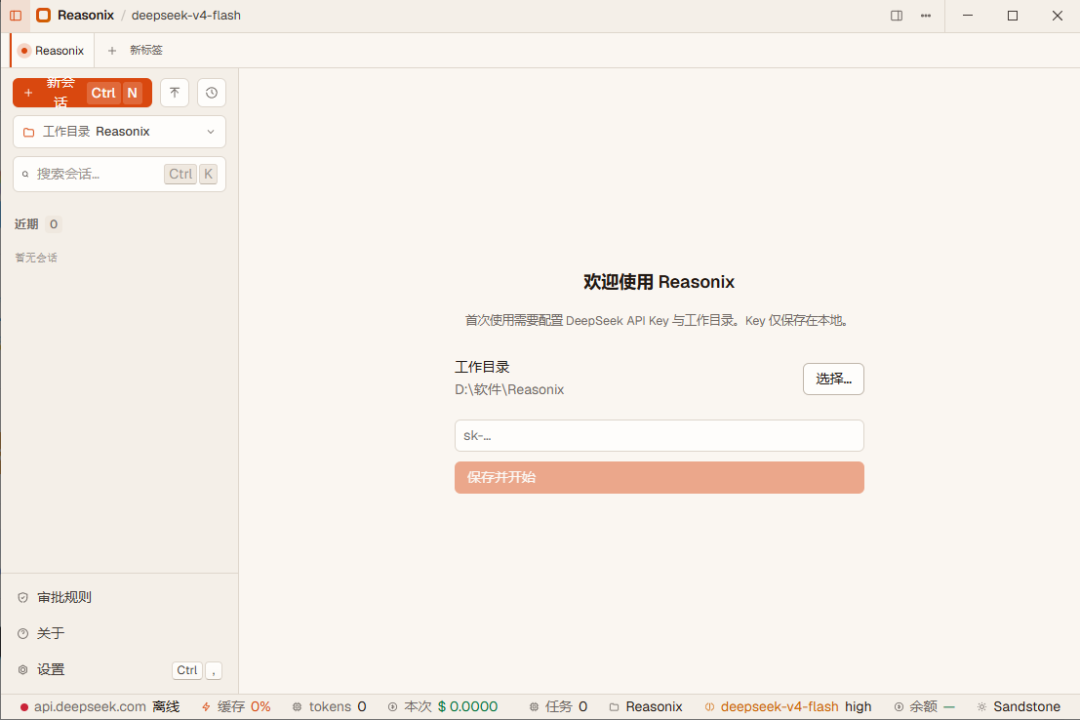The height and width of the screenshot is (720, 1080).
Task: Click the high reasoning level label
Action: (x=858, y=707)
